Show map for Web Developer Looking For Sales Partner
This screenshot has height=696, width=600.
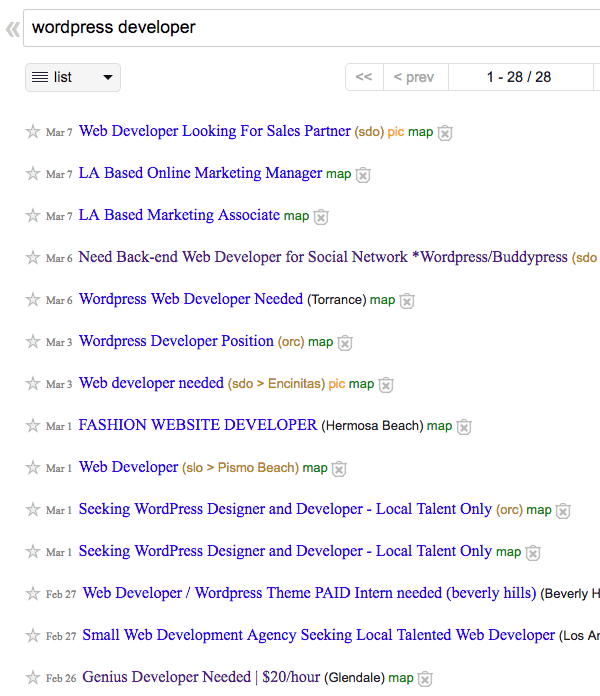(x=420, y=132)
